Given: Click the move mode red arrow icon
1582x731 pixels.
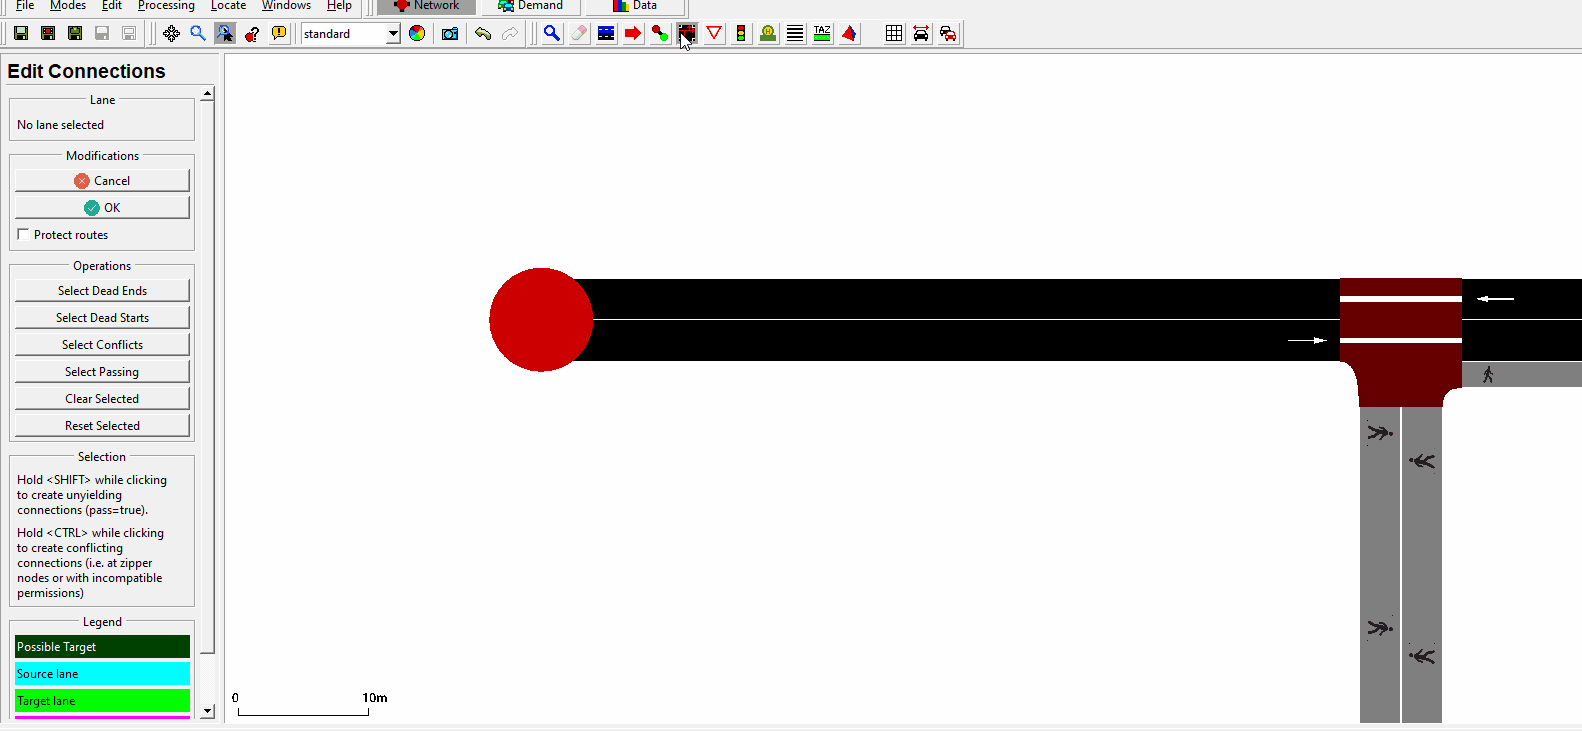Looking at the screenshot, I should pos(633,34).
